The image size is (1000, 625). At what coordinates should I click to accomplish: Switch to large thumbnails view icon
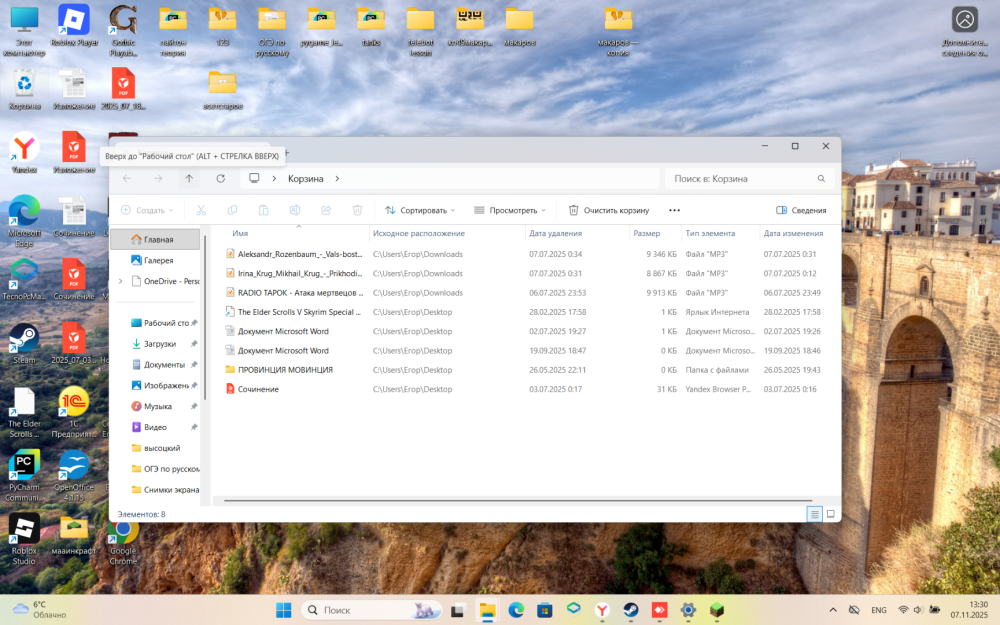pos(830,514)
